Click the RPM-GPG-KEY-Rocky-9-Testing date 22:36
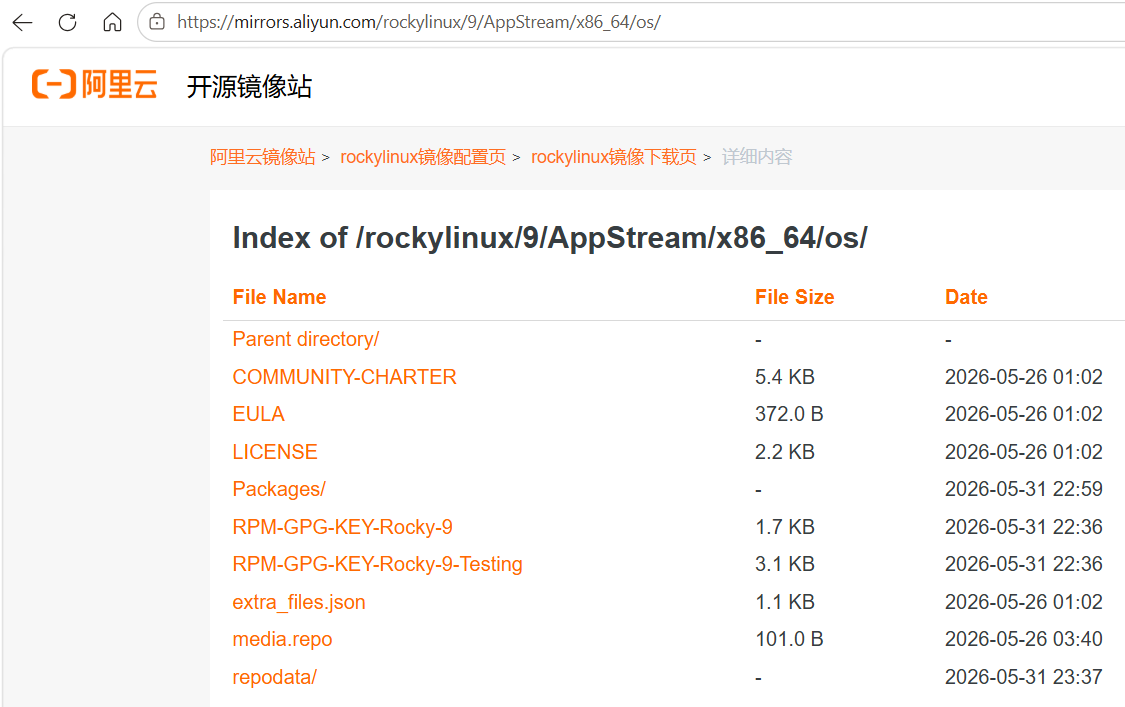The image size is (1125, 707). (x=1024, y=564)
